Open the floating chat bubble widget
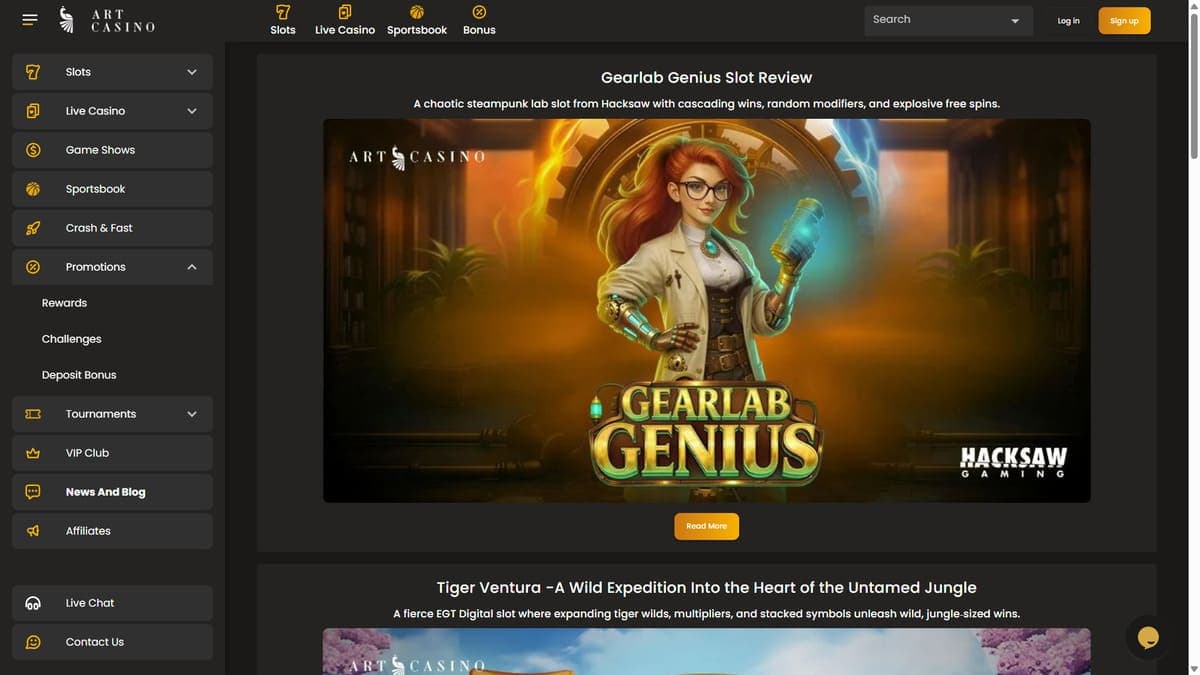 [x=1148, y=637]
